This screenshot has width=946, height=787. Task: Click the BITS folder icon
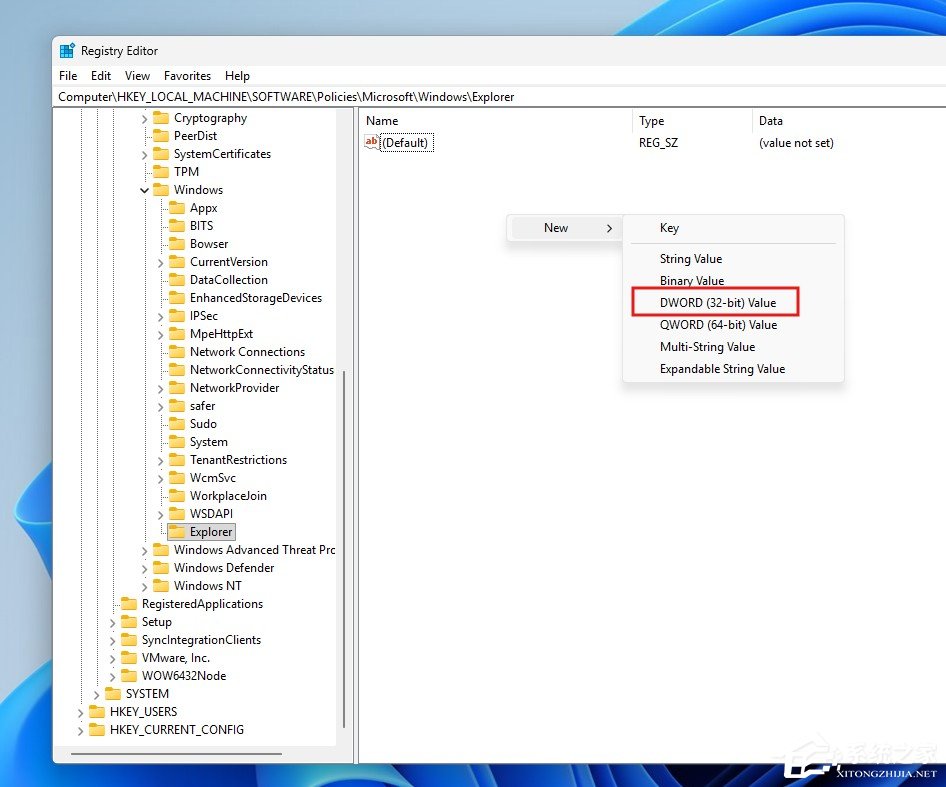pos(177,226)
